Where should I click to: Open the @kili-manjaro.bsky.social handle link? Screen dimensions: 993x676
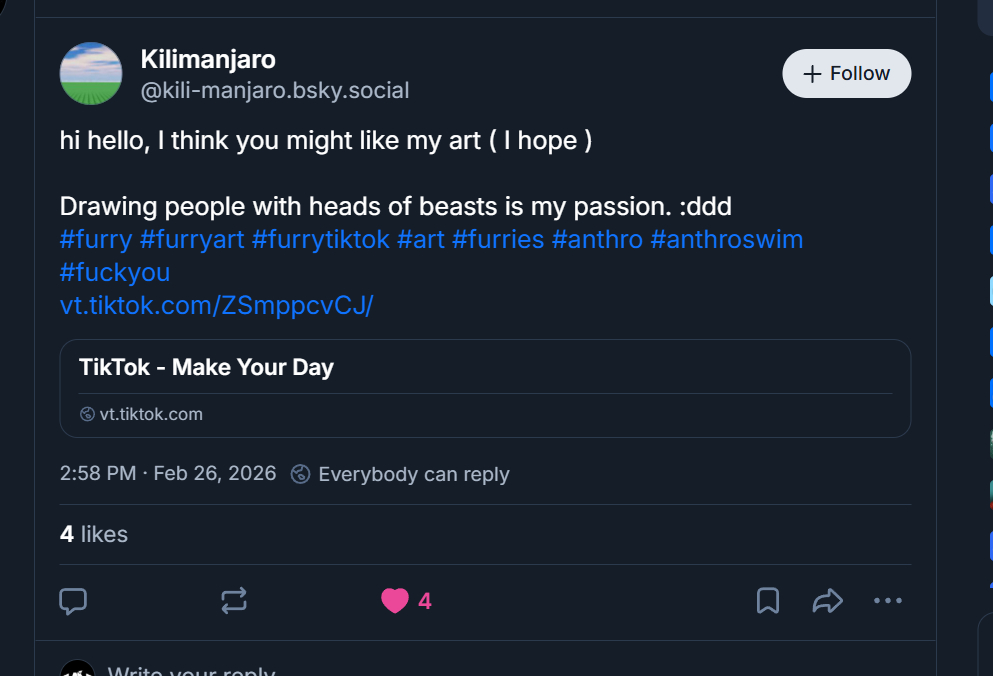click(274, 91)
